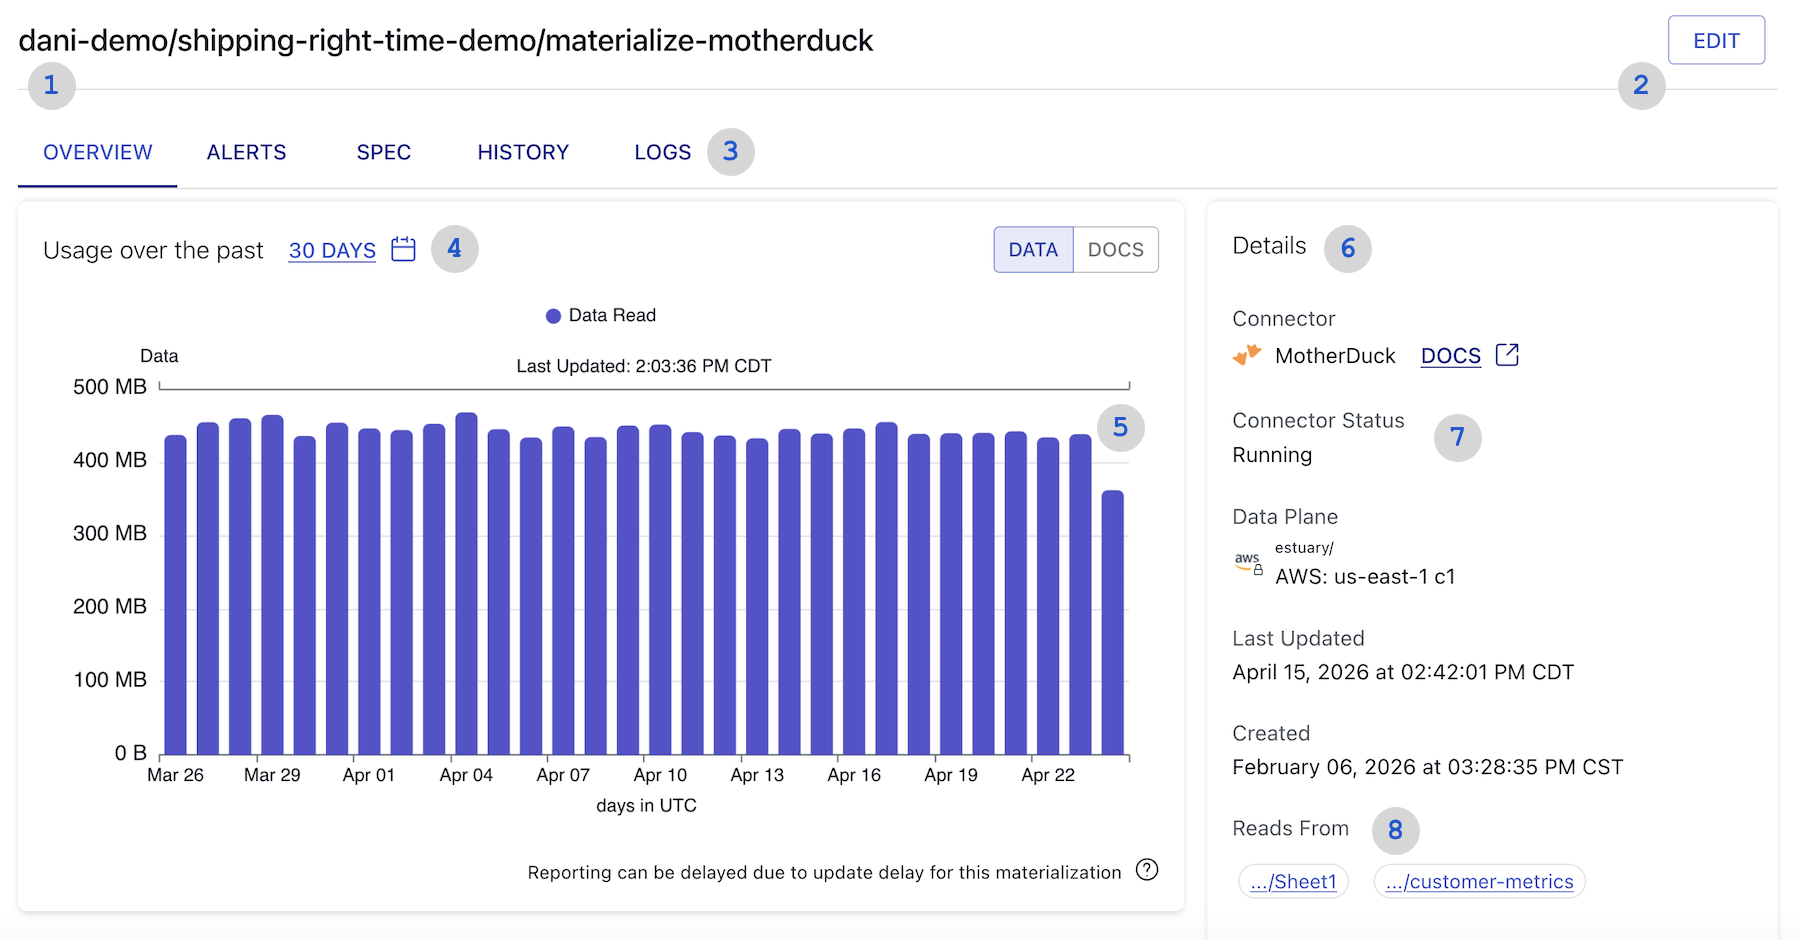Open the .../customer-metrics collection link
This screenshot has width=1800, height=940.
1479,882
